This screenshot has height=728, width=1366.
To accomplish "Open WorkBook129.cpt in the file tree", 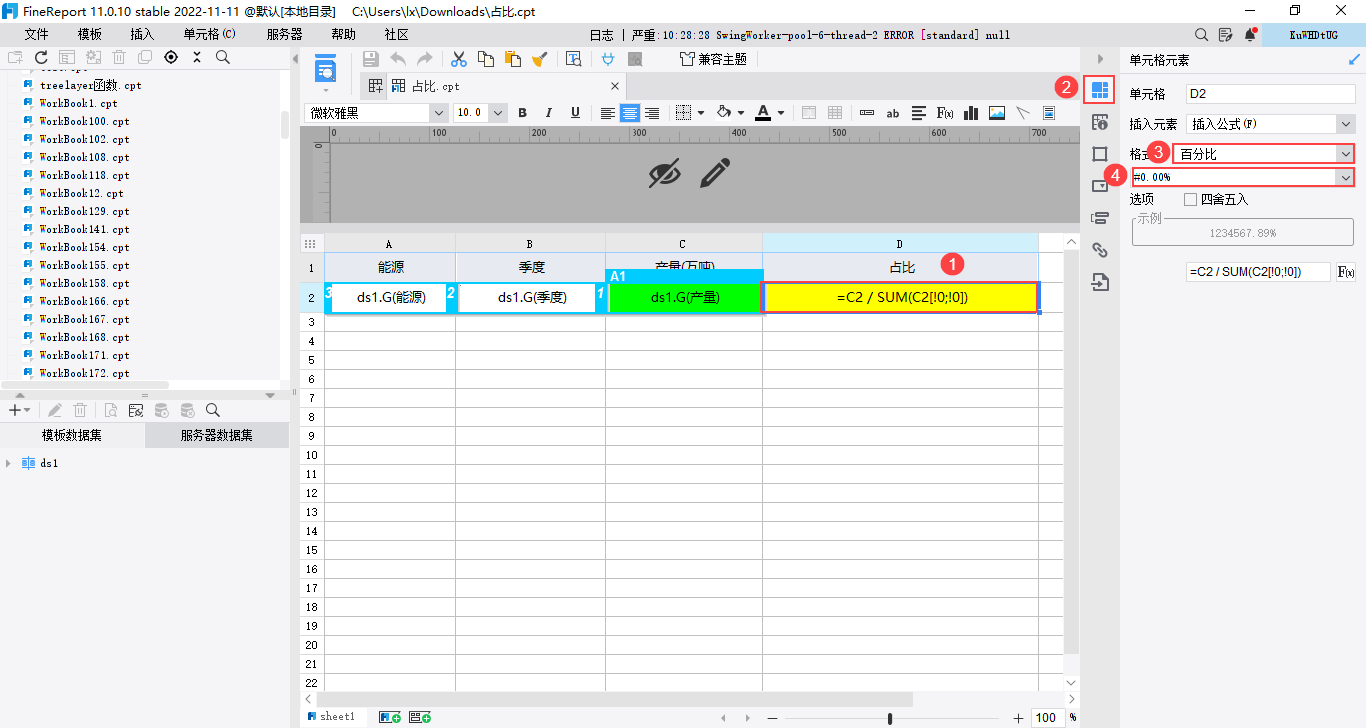I will (x=84, y=211).
